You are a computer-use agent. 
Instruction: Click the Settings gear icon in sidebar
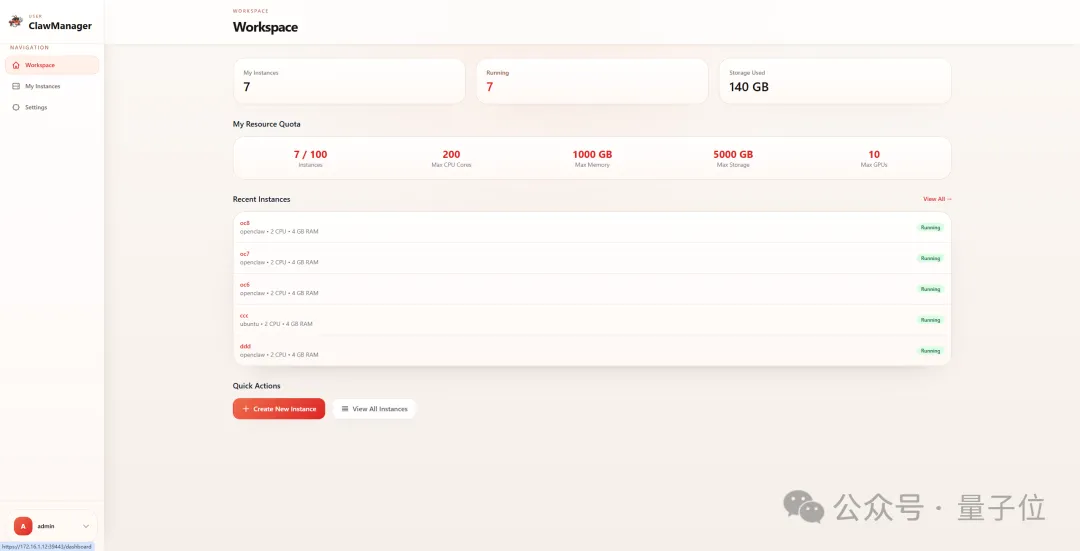click(16, 107)
